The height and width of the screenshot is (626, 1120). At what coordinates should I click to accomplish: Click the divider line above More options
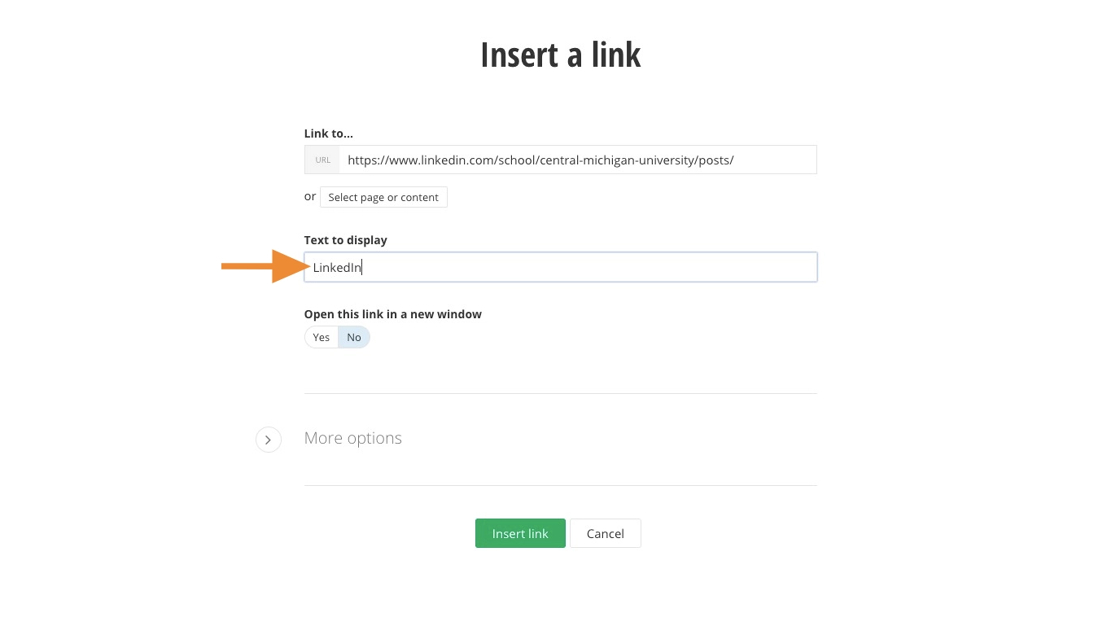pos(560,394)
